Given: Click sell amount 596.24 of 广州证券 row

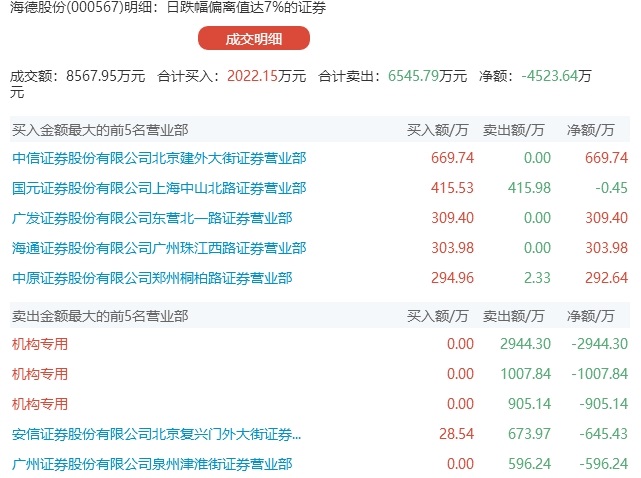Looking at the screenshot, I should point(529,464).
